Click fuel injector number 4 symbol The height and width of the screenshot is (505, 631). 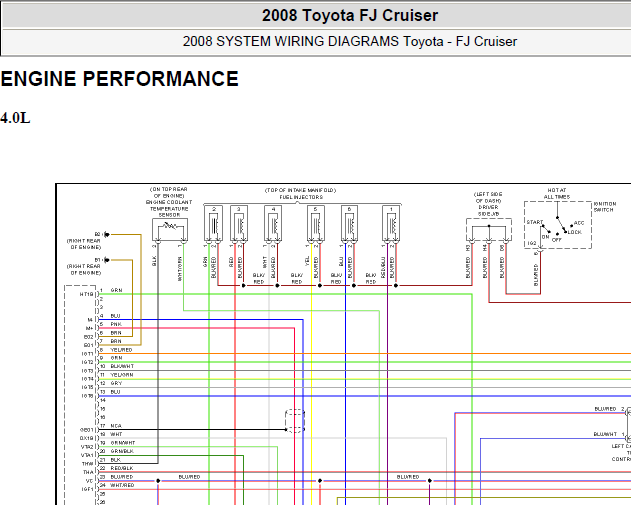273,224
